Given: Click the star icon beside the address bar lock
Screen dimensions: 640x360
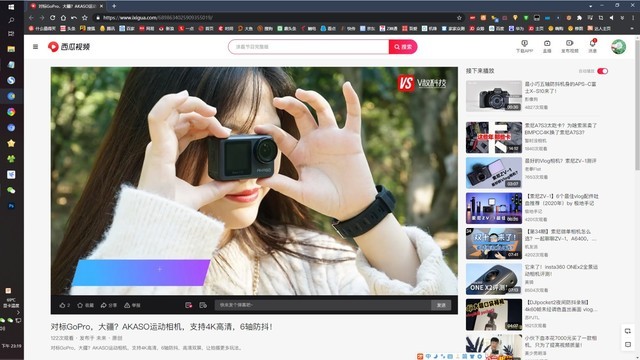Looking at the screenshot, I should click(x=84, y=18).
